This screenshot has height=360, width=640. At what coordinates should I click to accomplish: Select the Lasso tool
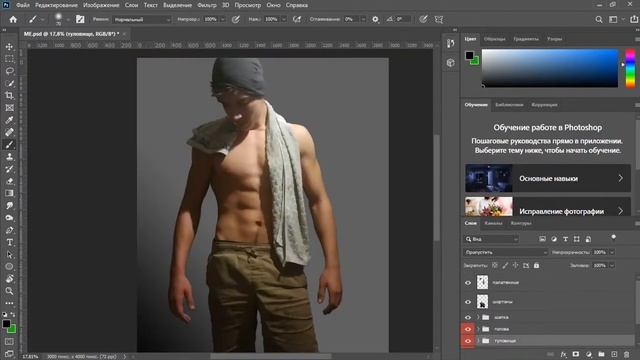(9, 71)
